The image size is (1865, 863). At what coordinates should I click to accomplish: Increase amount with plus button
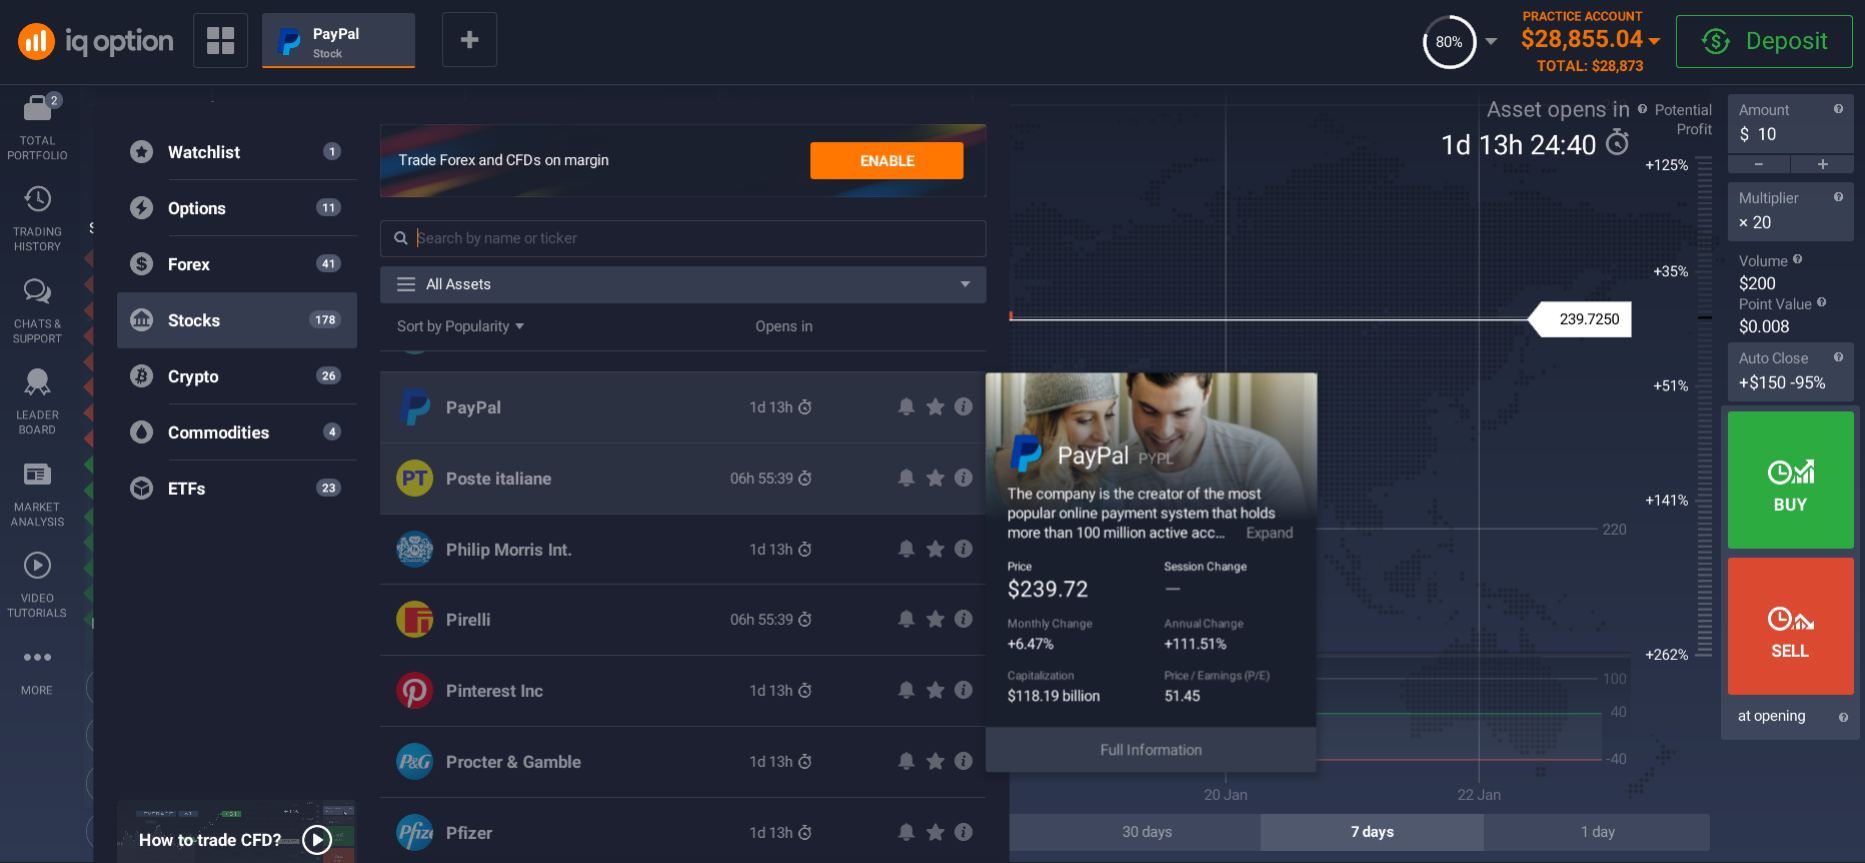(1822, 164)
